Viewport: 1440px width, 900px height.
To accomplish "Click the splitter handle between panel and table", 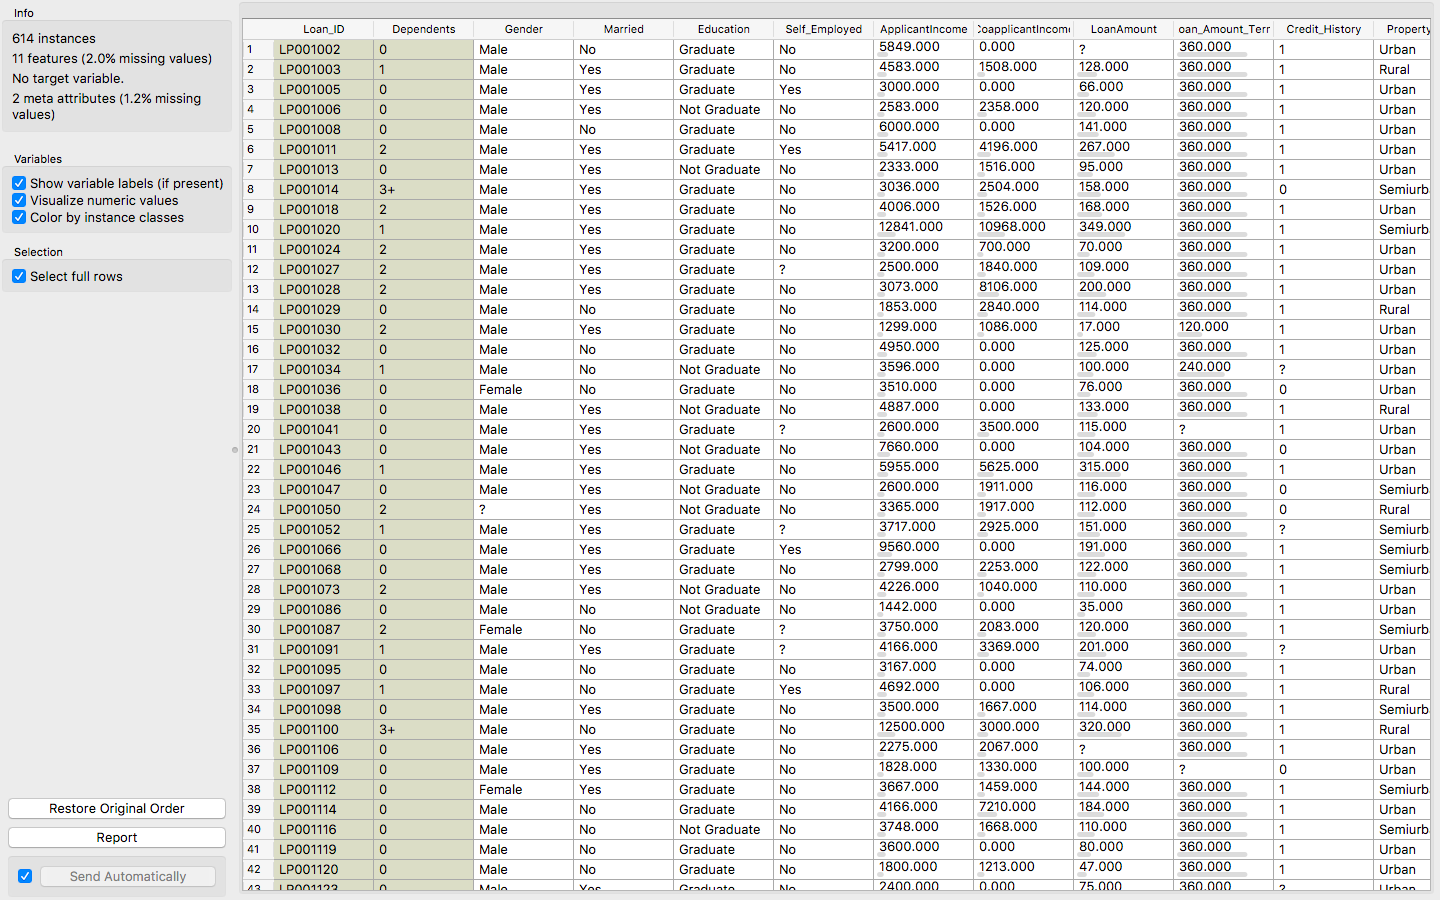I will coord(235,450).
